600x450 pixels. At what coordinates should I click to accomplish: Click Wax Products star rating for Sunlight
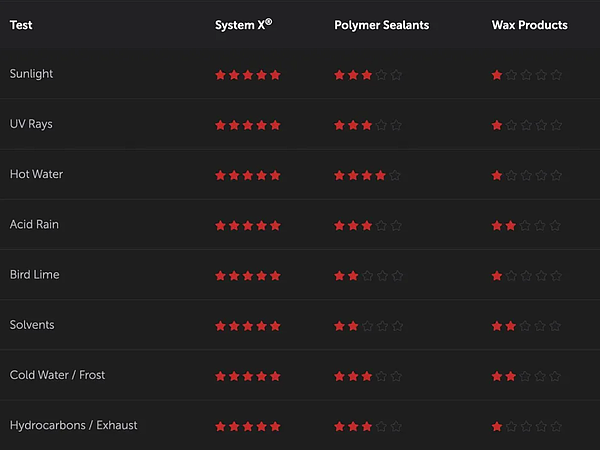[527, 75]
